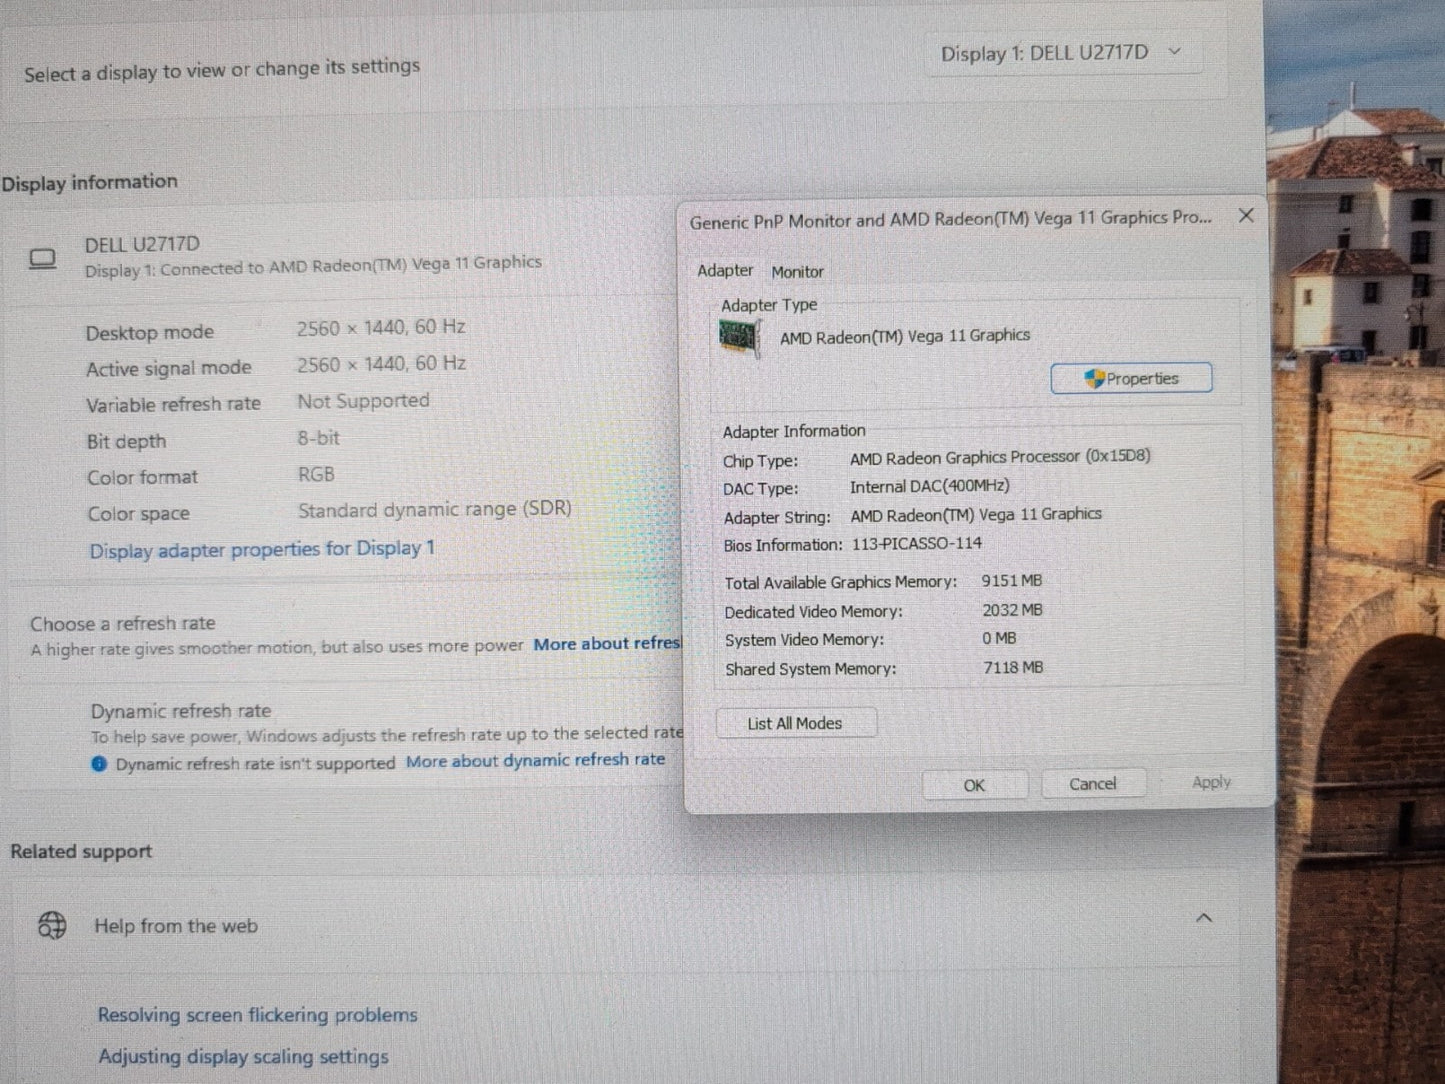
Task: Collapse the Help from the web section
Action: 1204,917
